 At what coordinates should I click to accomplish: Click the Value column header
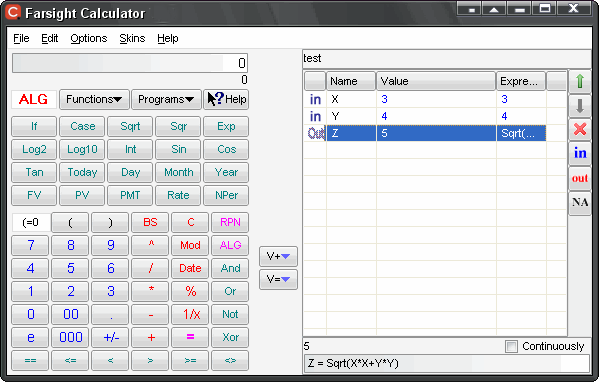[x=436, y=81]
